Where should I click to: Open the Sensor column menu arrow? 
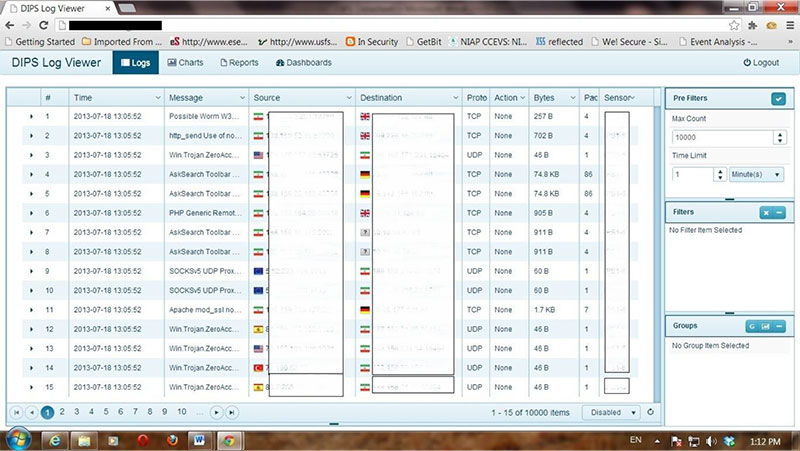click(x=633, y=97)
